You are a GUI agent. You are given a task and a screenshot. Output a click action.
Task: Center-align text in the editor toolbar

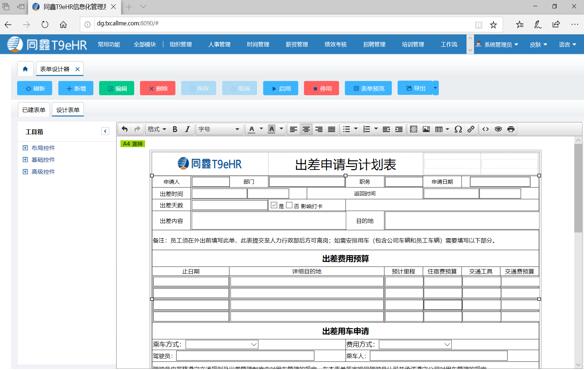point(306,129)
